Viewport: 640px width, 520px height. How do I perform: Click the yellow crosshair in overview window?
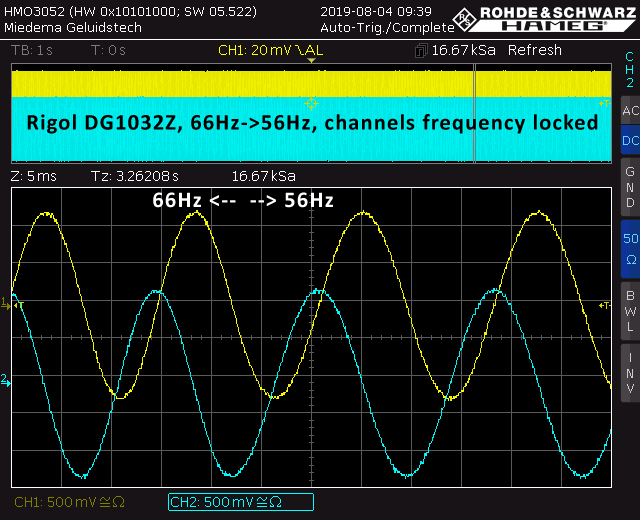311,104
